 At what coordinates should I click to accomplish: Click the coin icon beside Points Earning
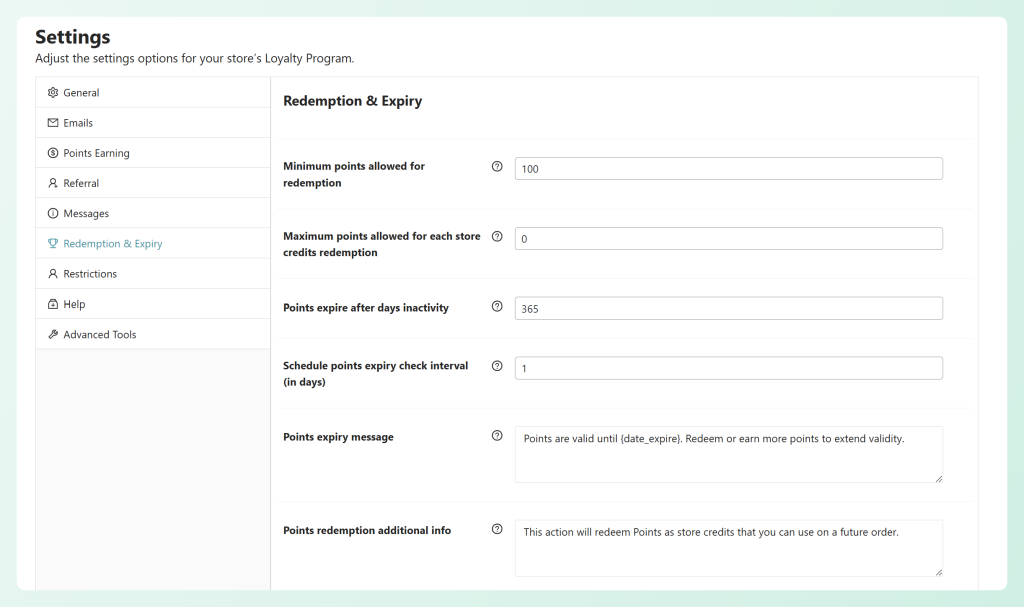tap(52, 152)
